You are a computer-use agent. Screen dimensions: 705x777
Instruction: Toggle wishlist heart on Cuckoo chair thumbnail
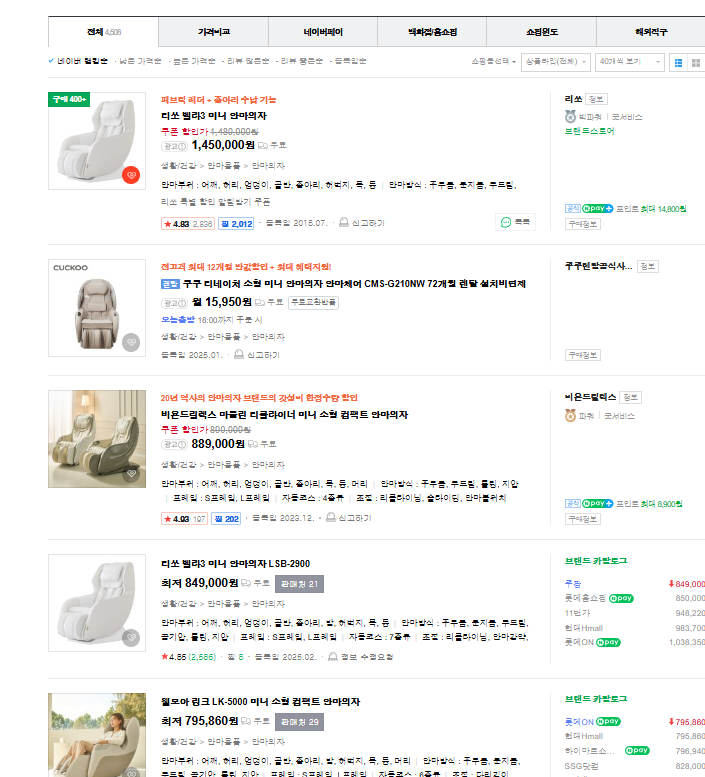pyautogui.click(x=131, y=342)
